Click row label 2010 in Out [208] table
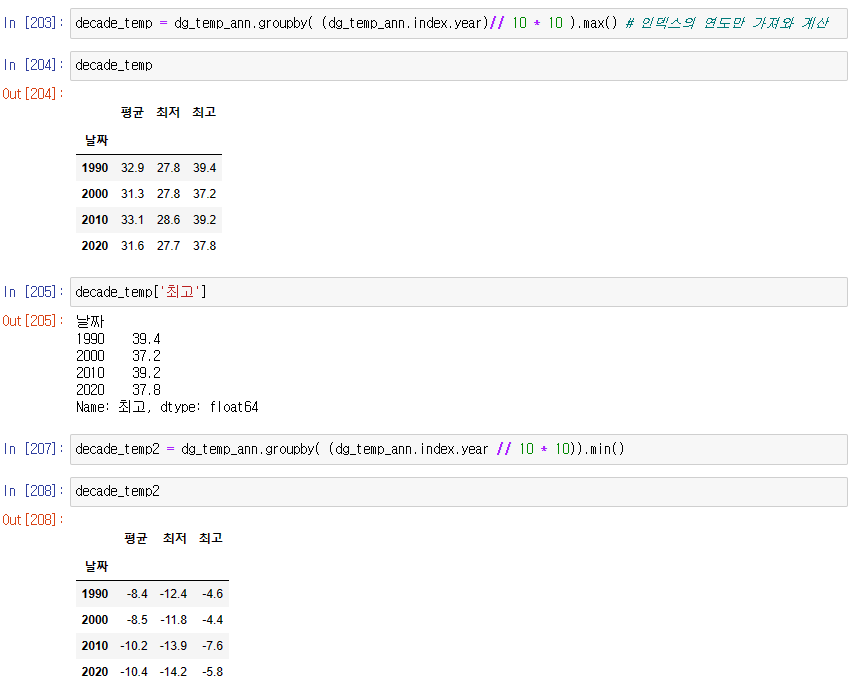Viewport: 855px width, 691px height. [x=95, y=646]
